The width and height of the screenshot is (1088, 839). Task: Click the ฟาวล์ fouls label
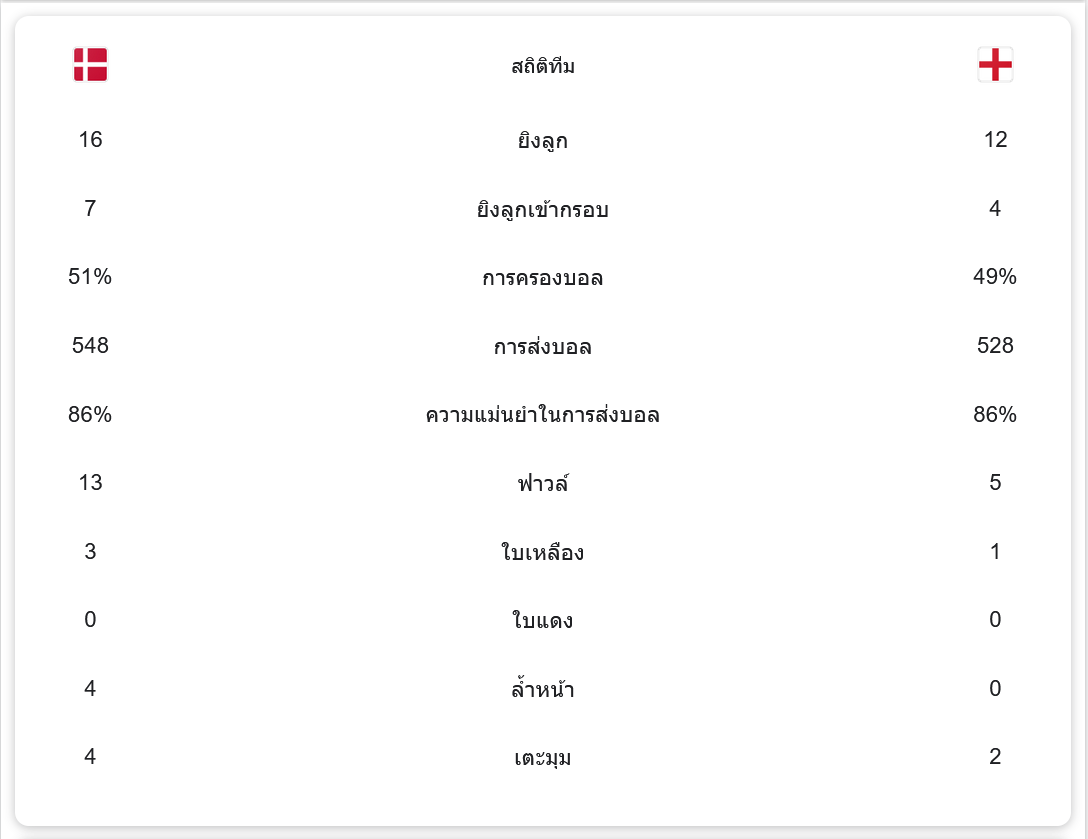pyautogui.click(x=543, y=484)
